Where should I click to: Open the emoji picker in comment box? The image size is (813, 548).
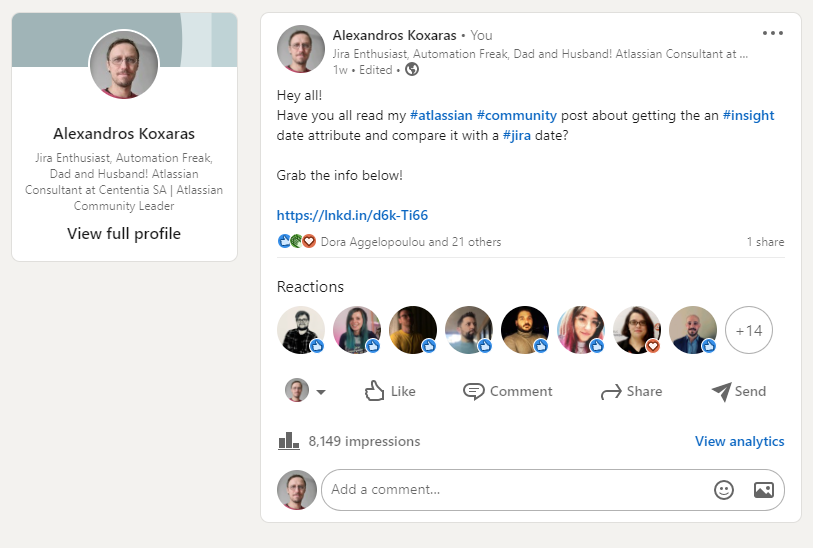click(724, 490)
